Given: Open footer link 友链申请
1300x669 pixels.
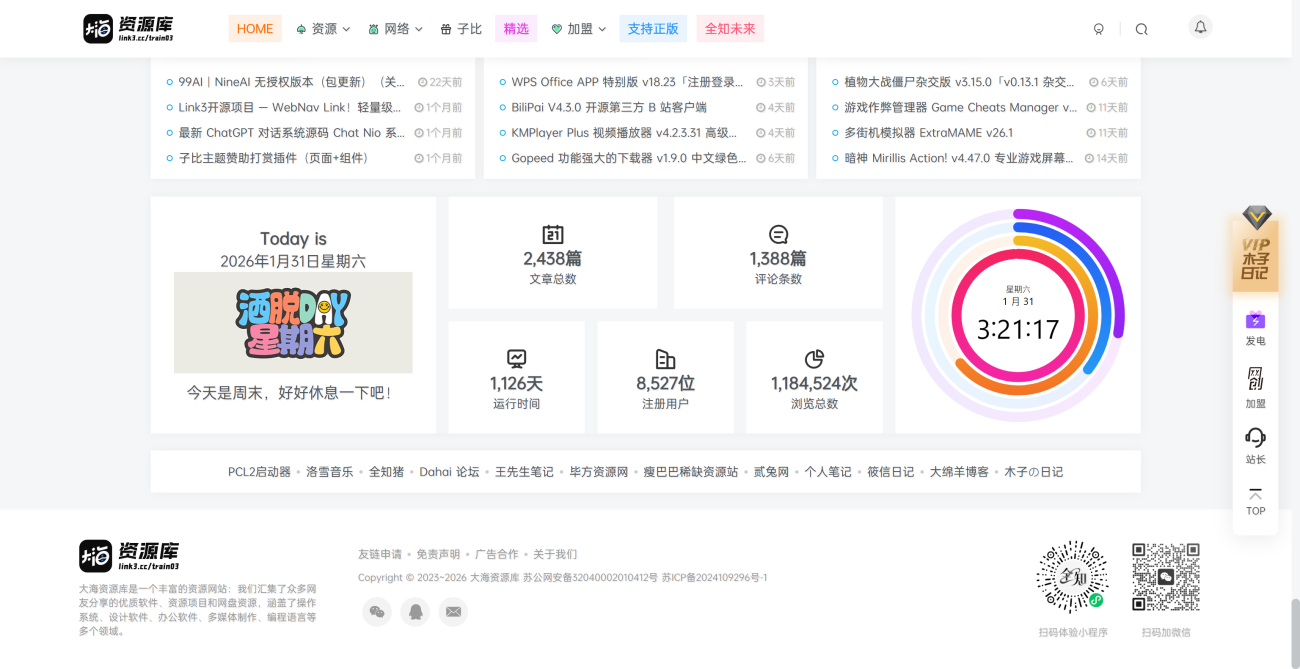Looking at the screenshot, I should point(380,554).
